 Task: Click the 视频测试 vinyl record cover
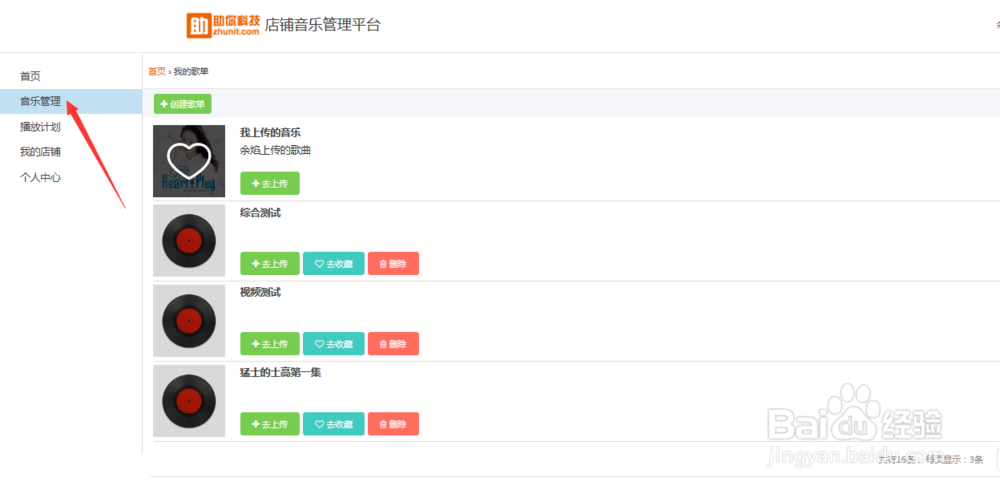pos(189,321)
